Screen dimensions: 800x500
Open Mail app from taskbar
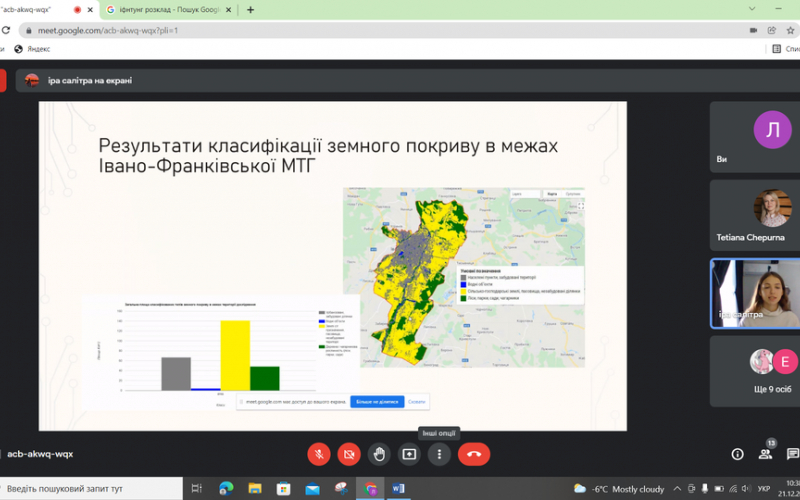(x=312, y=489)
